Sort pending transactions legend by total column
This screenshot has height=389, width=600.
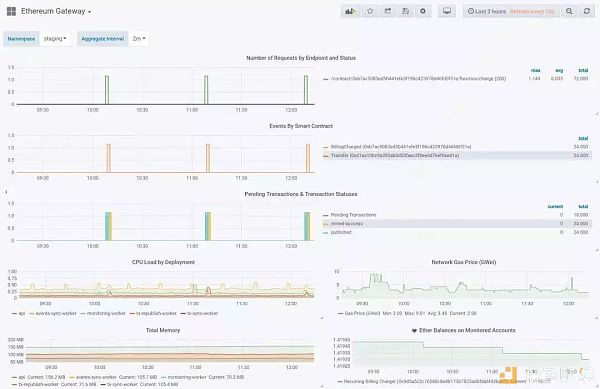(x=583, y=207)
